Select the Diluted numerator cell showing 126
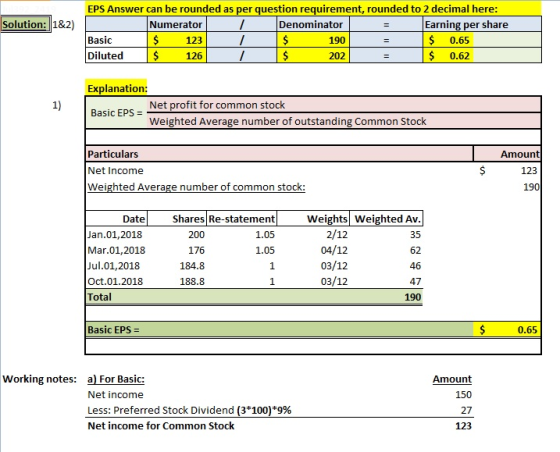Screen dimensions: 560x452 tap(177, 56)
